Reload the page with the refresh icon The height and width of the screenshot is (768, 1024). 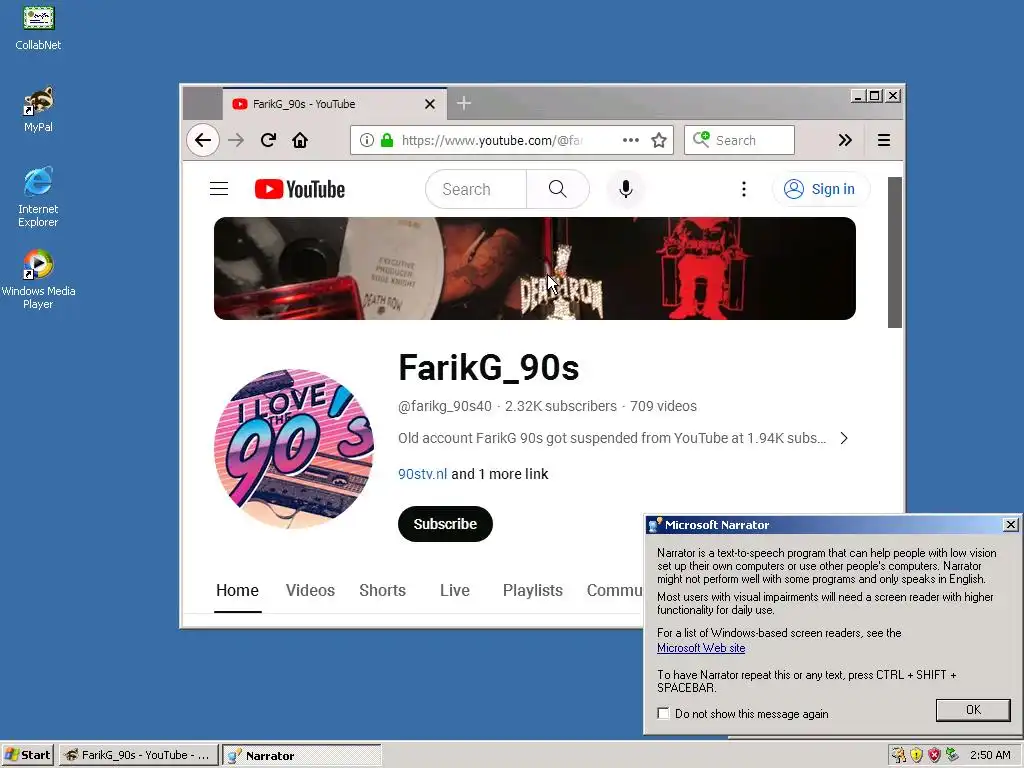pyautogui.click(x=268, y=140)
